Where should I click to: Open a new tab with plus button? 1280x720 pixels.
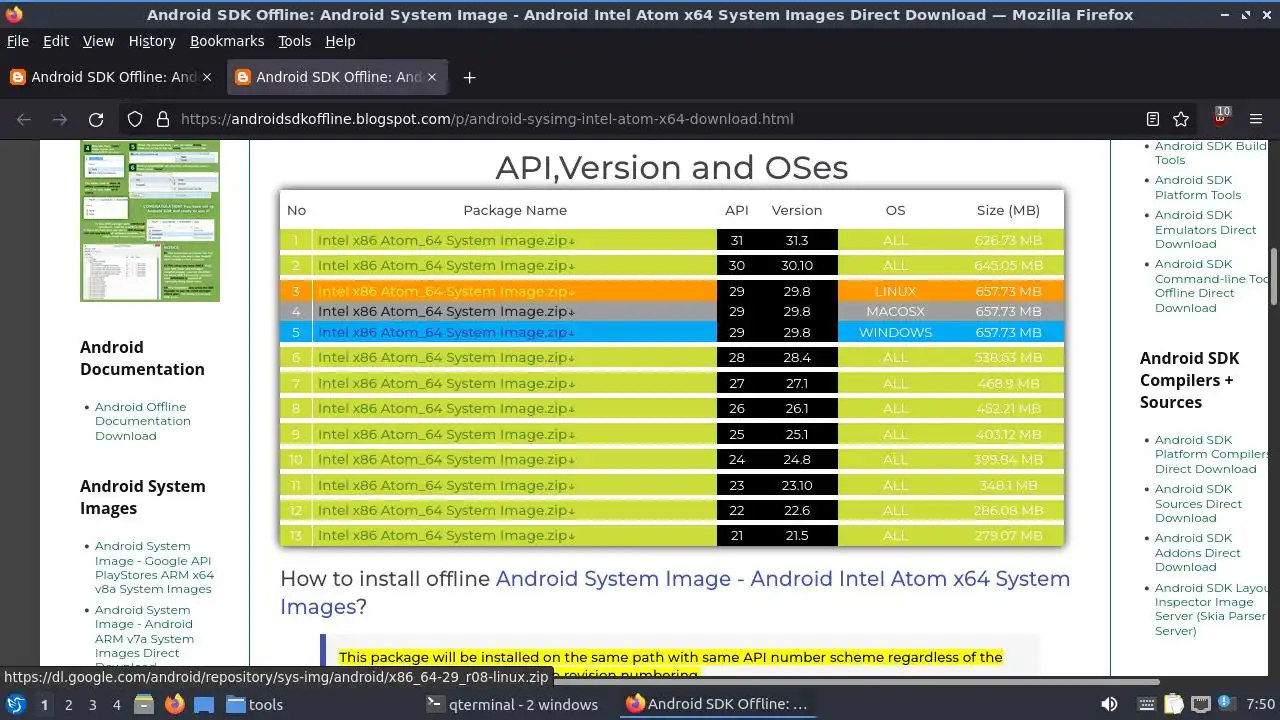[x=469, y=77]
